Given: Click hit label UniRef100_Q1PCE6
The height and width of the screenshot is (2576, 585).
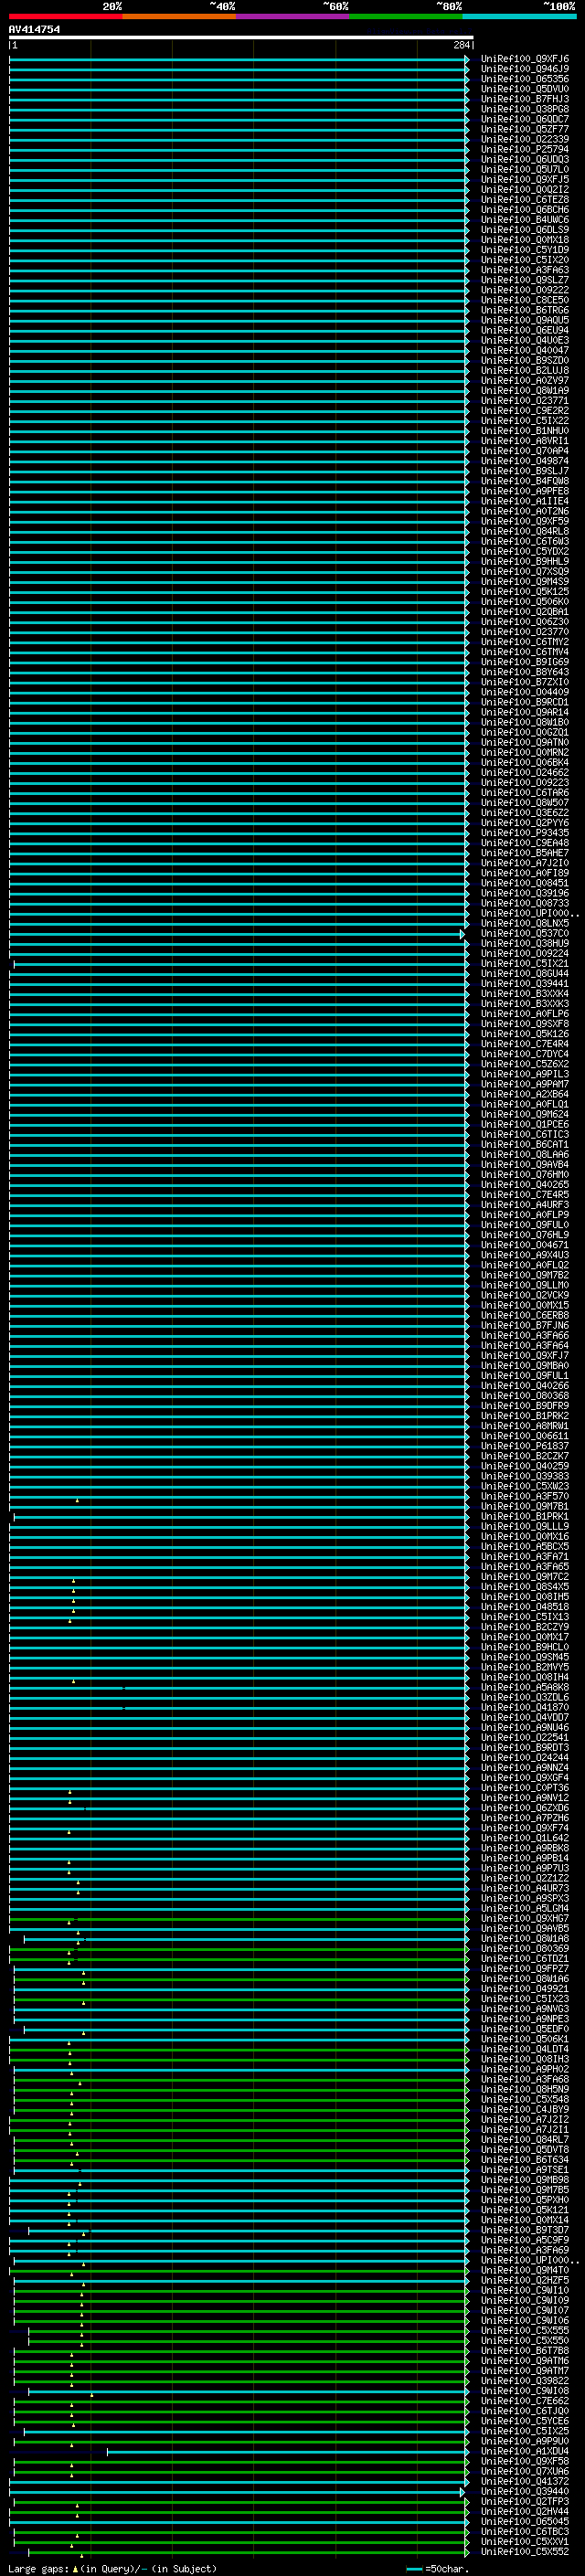Looking at the screenshot, I should tap(525, 1124).
